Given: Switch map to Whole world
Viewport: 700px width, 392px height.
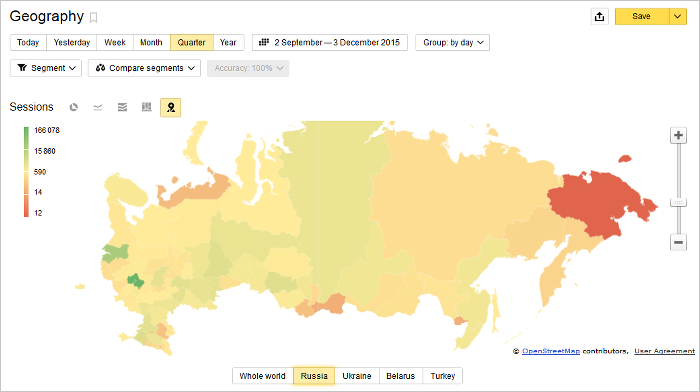Looking at the screenshot, I should 262,376.
